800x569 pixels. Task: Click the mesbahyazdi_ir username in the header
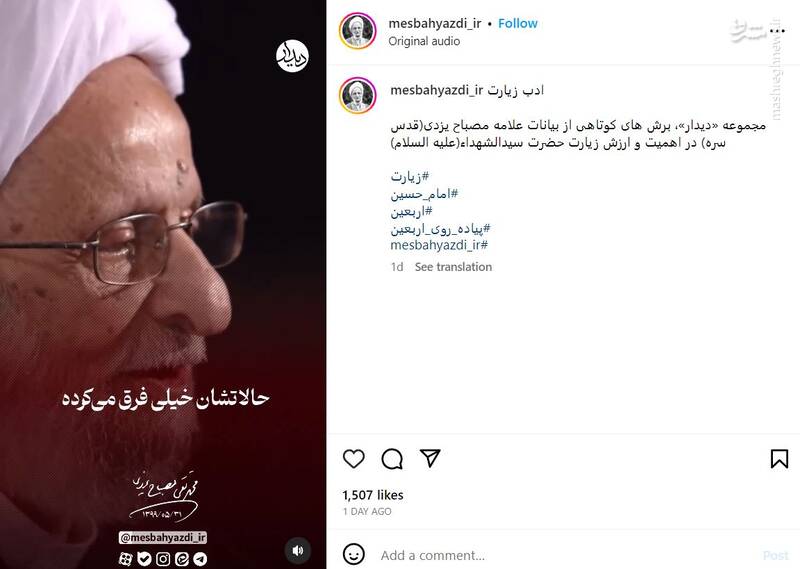pos(435,23)
